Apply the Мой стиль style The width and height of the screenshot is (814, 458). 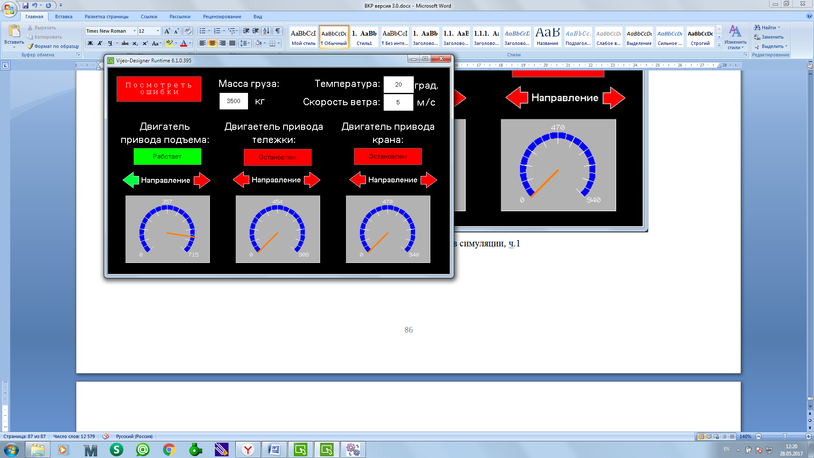point(303,37)
